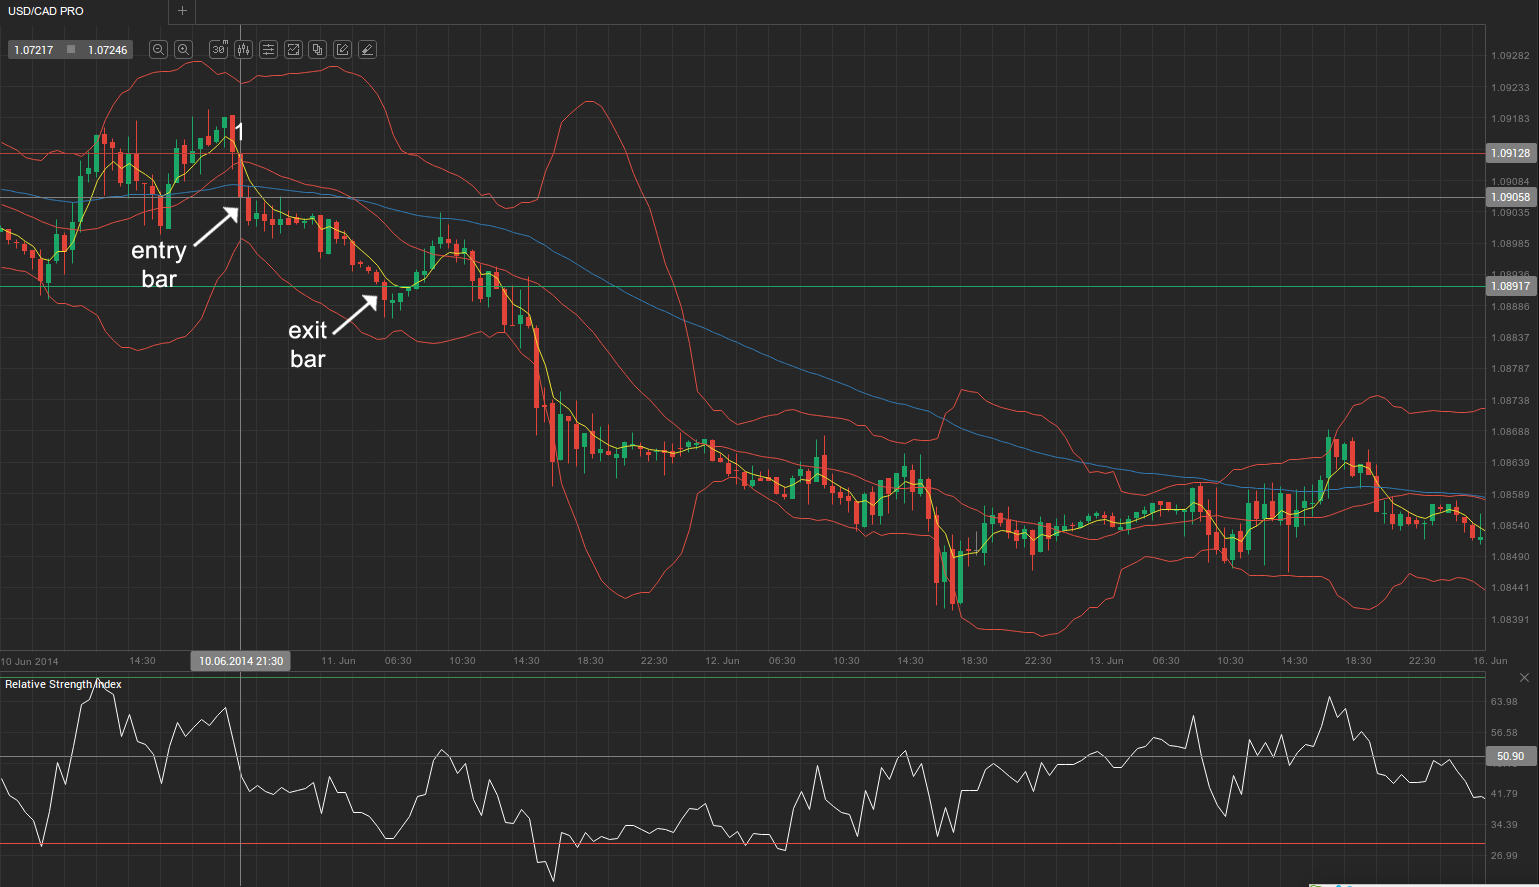Viewport: 1539px width, 887px height.
Task: Click the overlapping windows icon in toolbar
Action: pyautogui.click(x=318, y=49)
